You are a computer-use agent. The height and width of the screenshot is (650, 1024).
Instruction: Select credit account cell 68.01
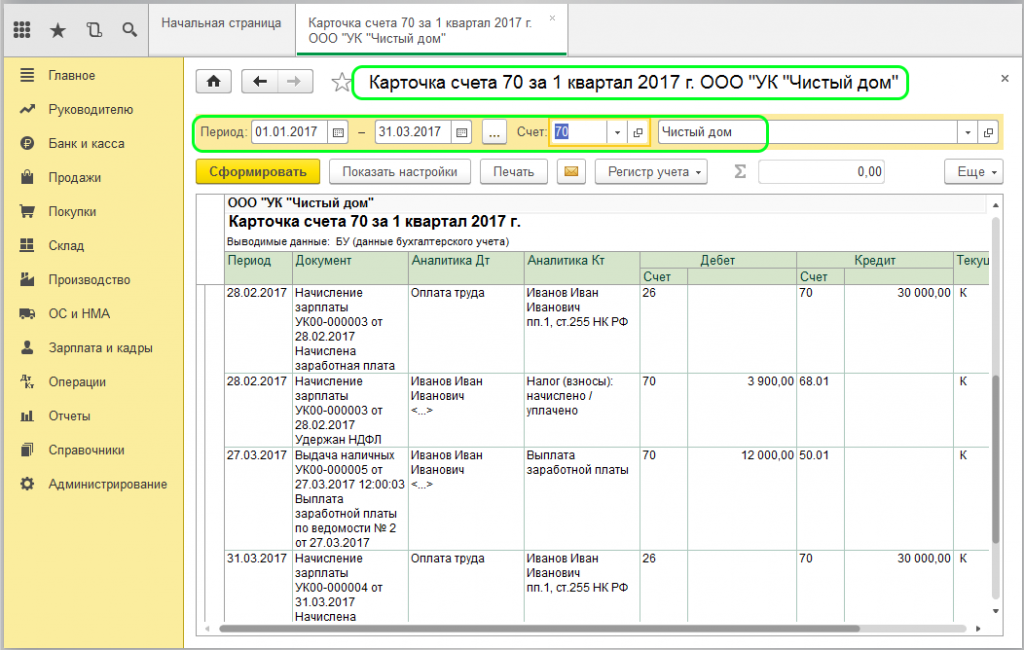(x=820, y=410)
